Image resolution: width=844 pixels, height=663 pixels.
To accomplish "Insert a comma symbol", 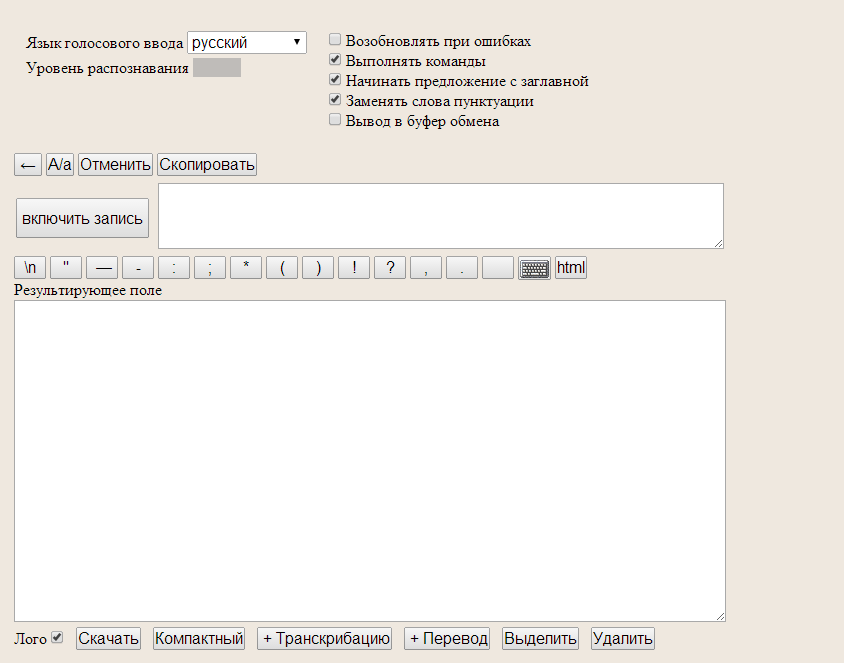I will pos(426,268).
